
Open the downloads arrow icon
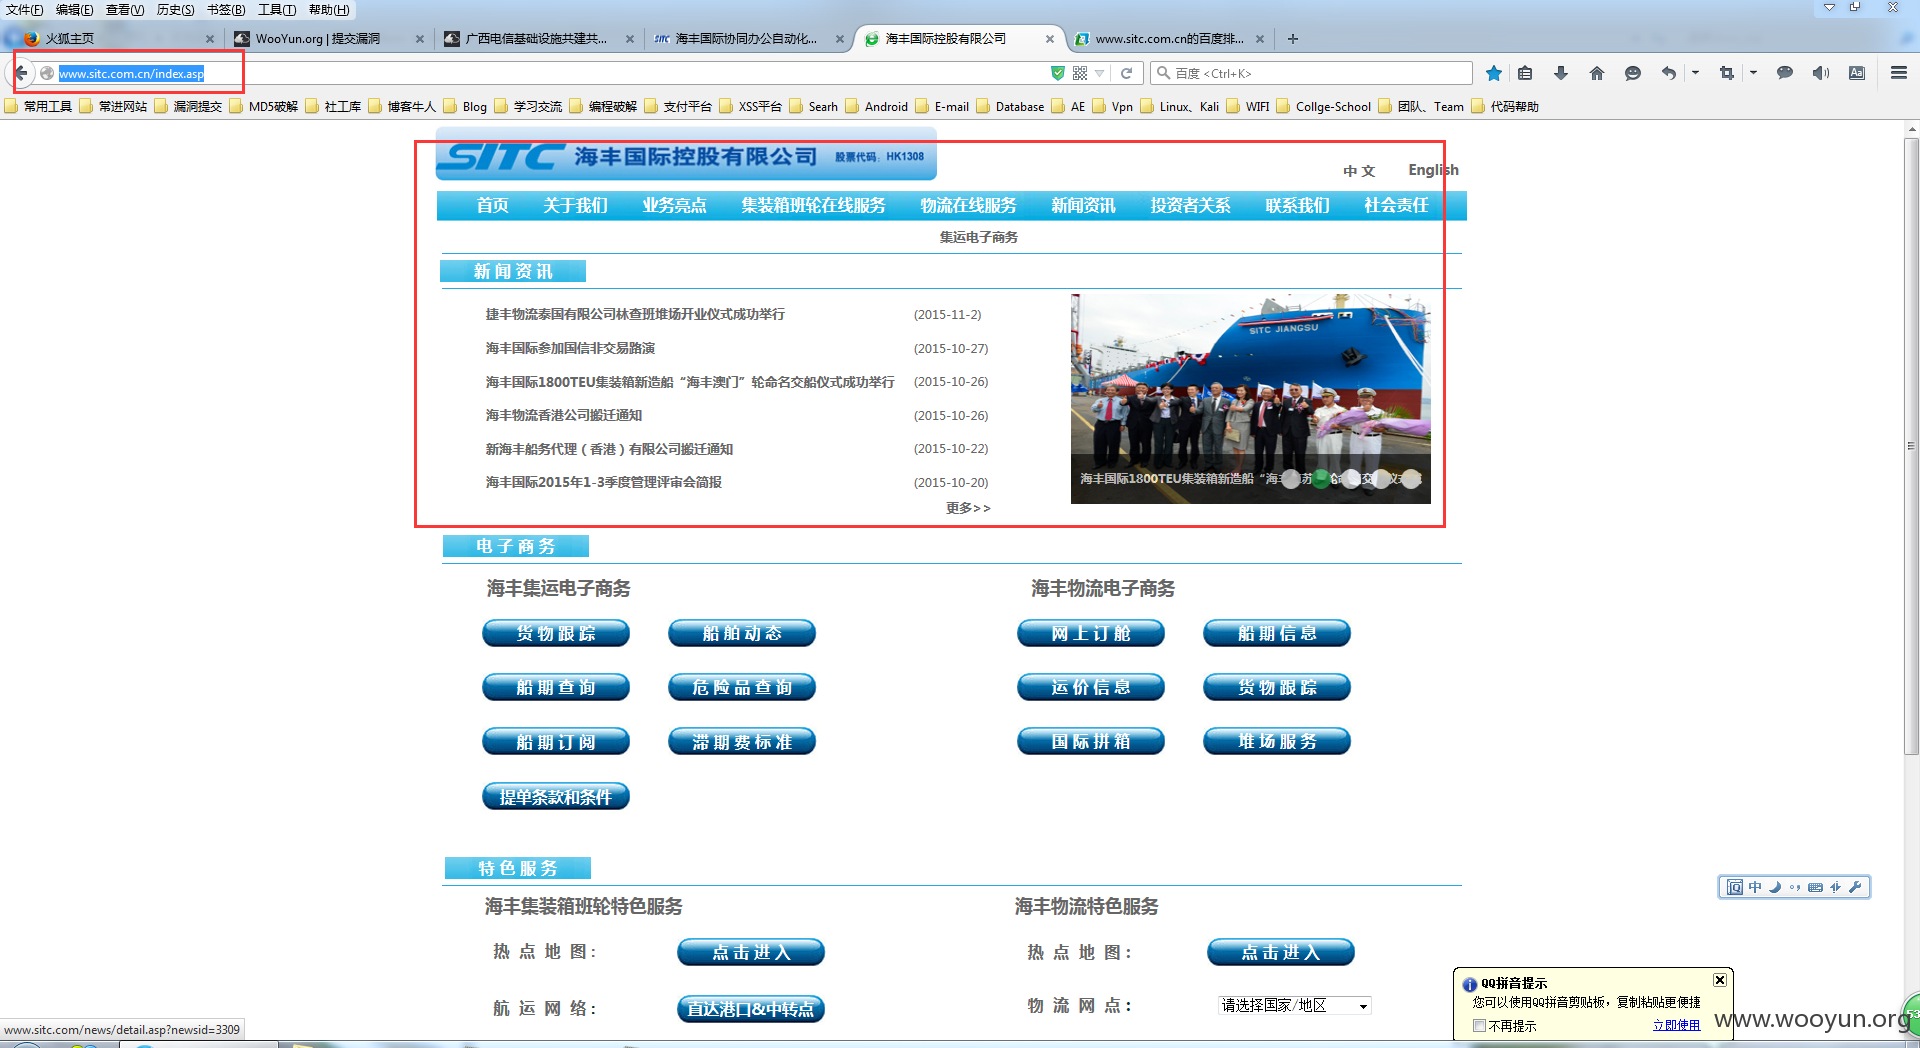[1561, 73]
